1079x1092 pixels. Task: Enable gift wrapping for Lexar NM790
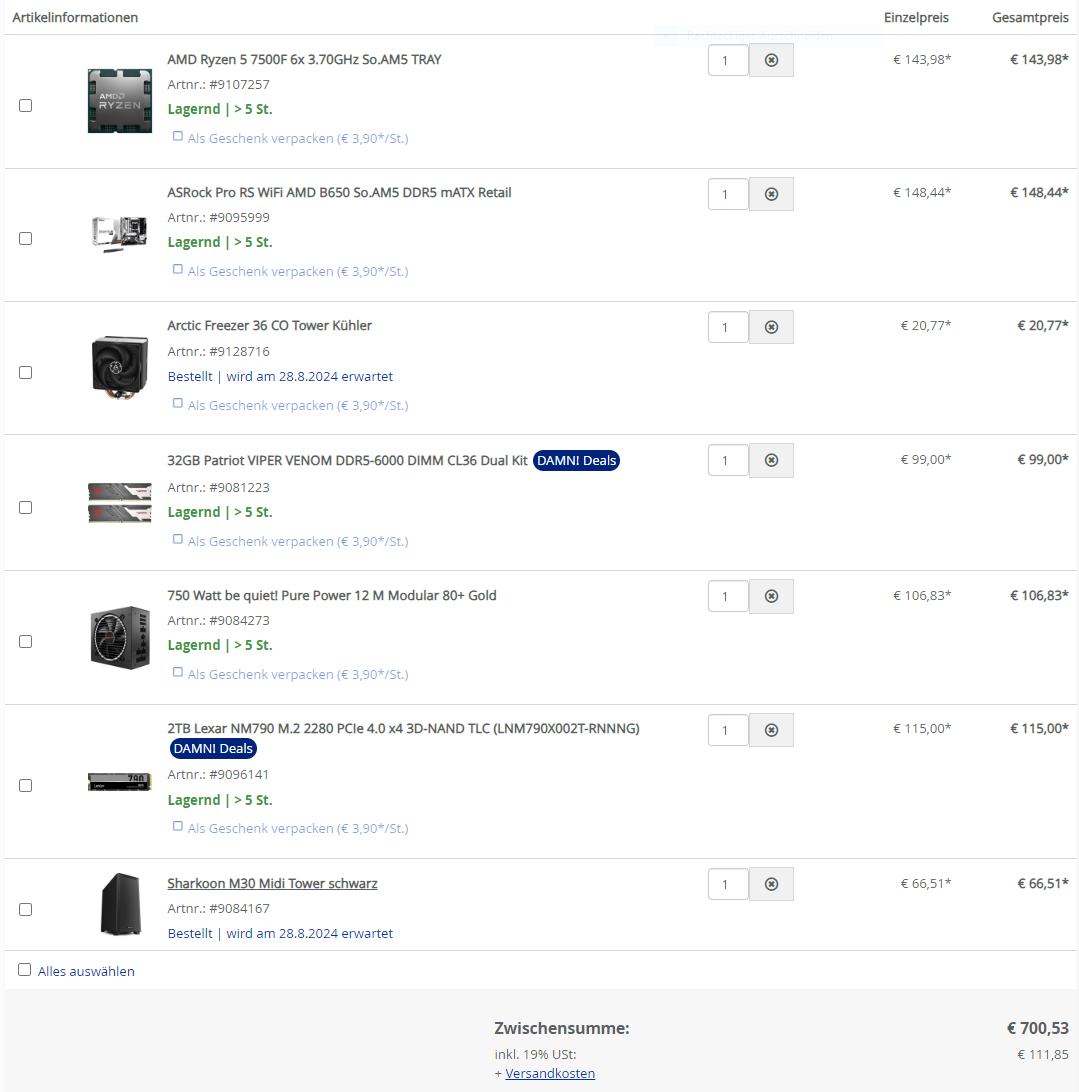coord(178,826)
